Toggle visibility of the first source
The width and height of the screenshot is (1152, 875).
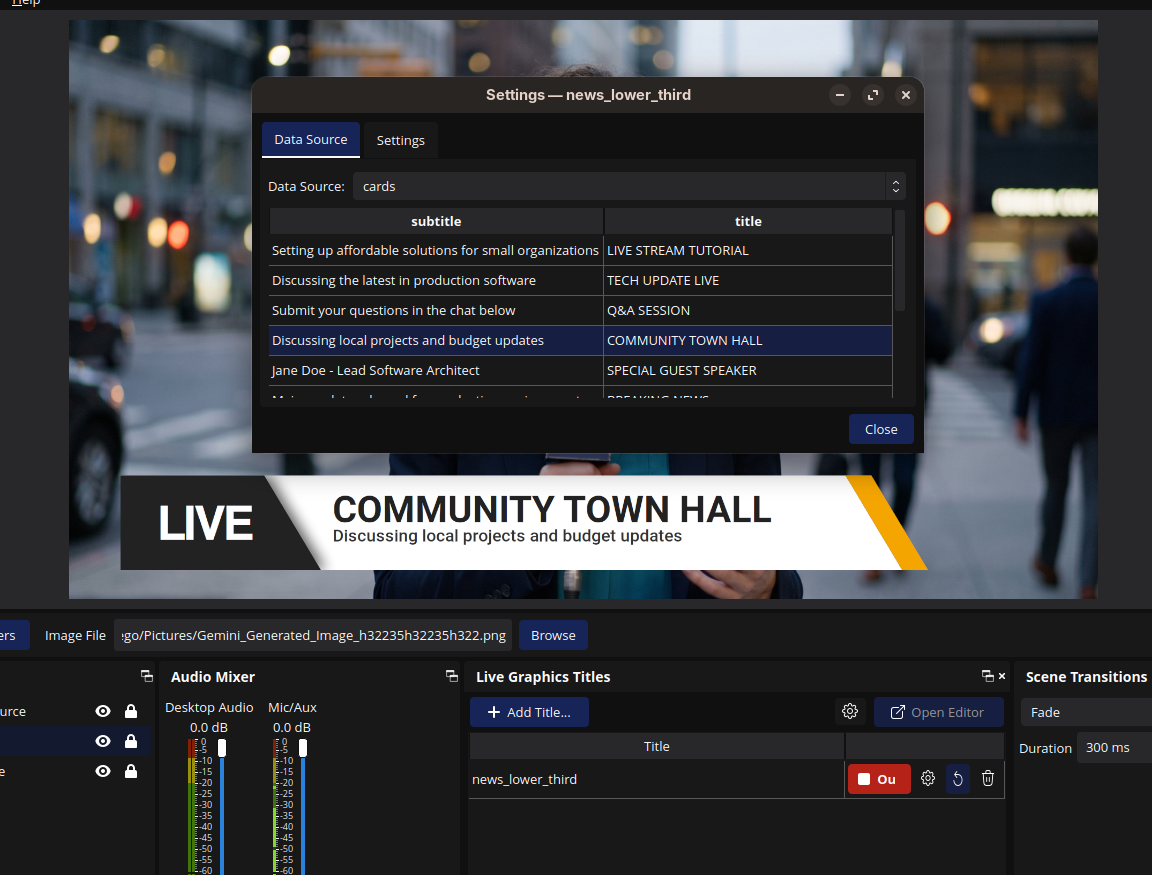tap(103, 711)
